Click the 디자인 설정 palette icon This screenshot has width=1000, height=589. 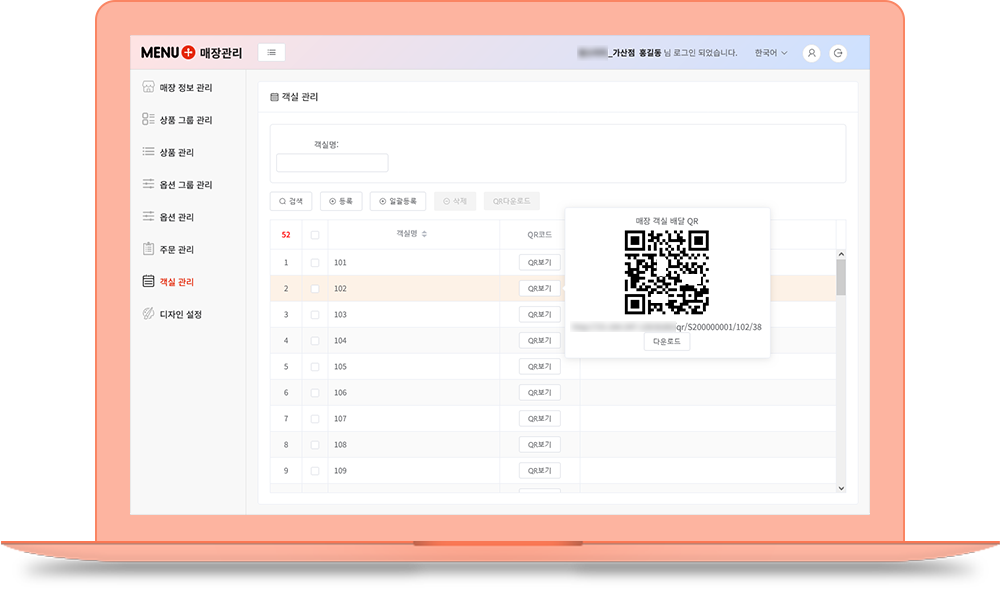[149, 314]
